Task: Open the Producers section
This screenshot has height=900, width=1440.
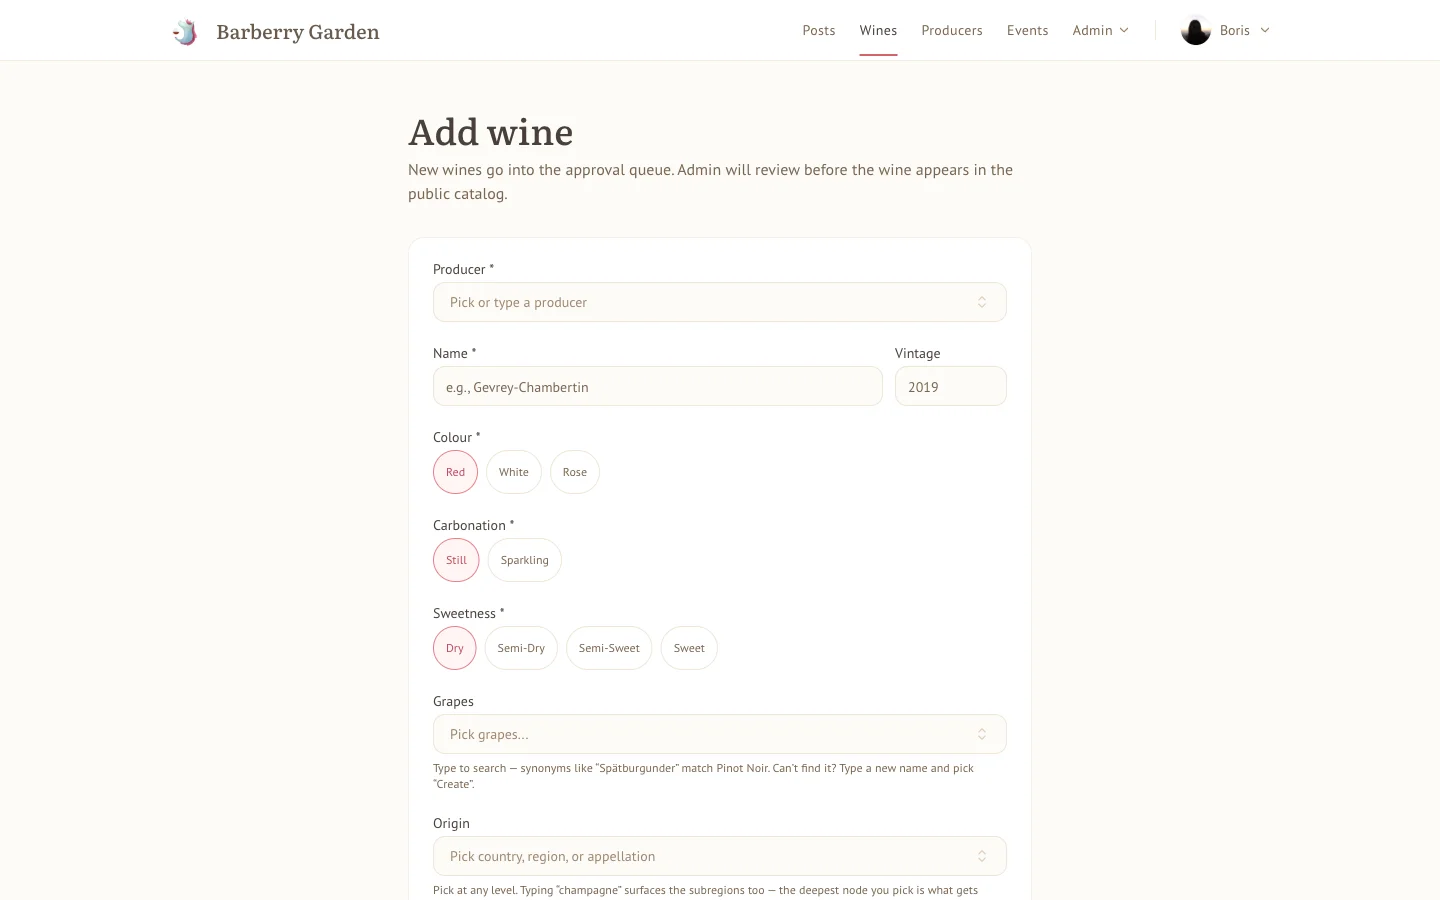Action: pyautogui.click(x=952, y=30)
